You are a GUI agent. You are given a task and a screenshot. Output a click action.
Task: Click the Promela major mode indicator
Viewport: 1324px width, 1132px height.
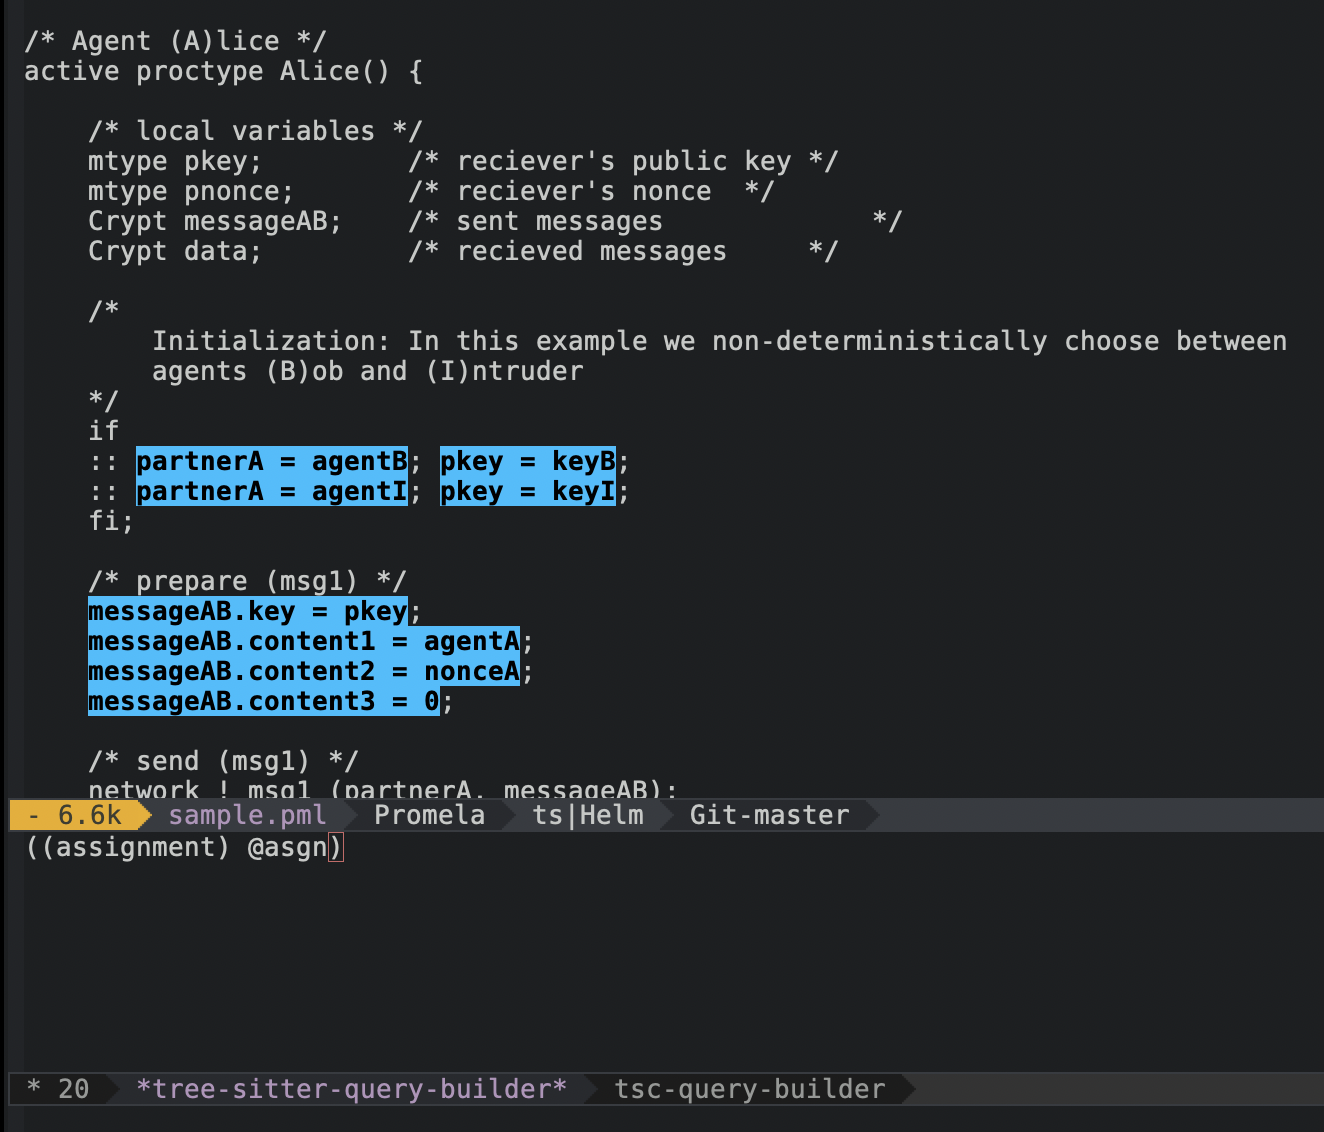tap(429, 815)
